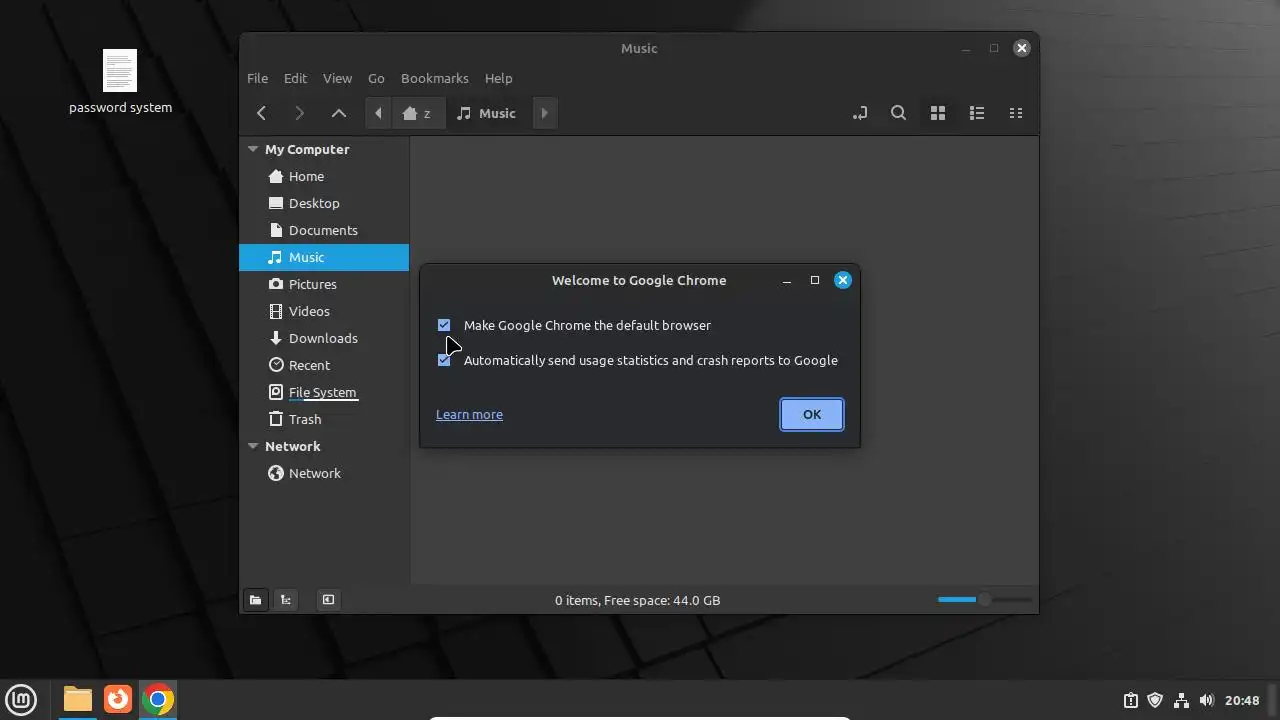
Task: Open the View menu
Action: point(337,78)
